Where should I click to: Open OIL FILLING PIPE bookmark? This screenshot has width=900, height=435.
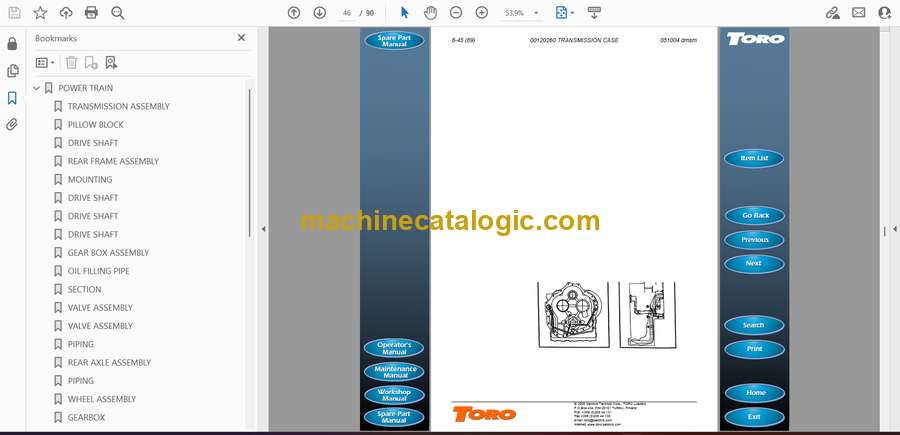point(98,271)
